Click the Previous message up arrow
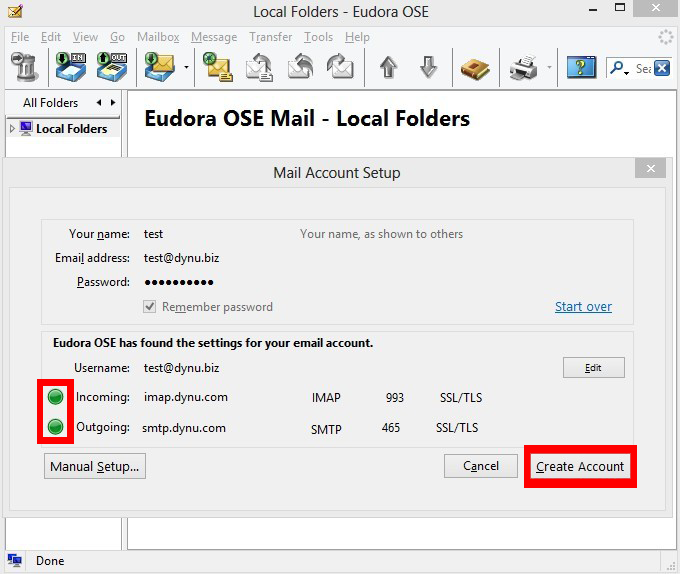Viewport: 680px width, 574px height. 388,67
